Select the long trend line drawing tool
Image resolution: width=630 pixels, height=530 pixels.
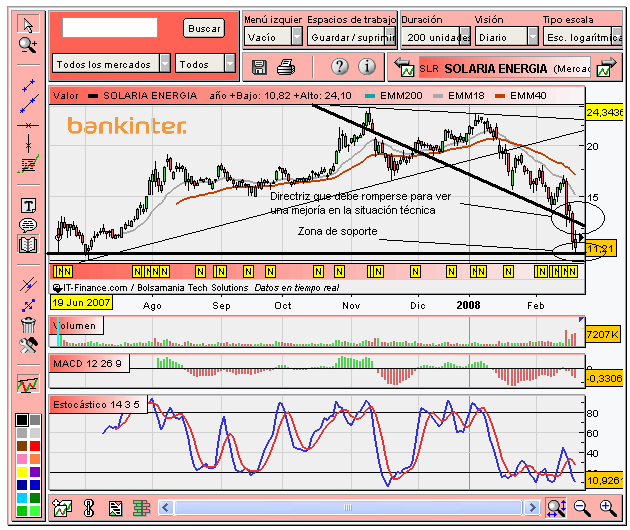click(x=29, y=104)
